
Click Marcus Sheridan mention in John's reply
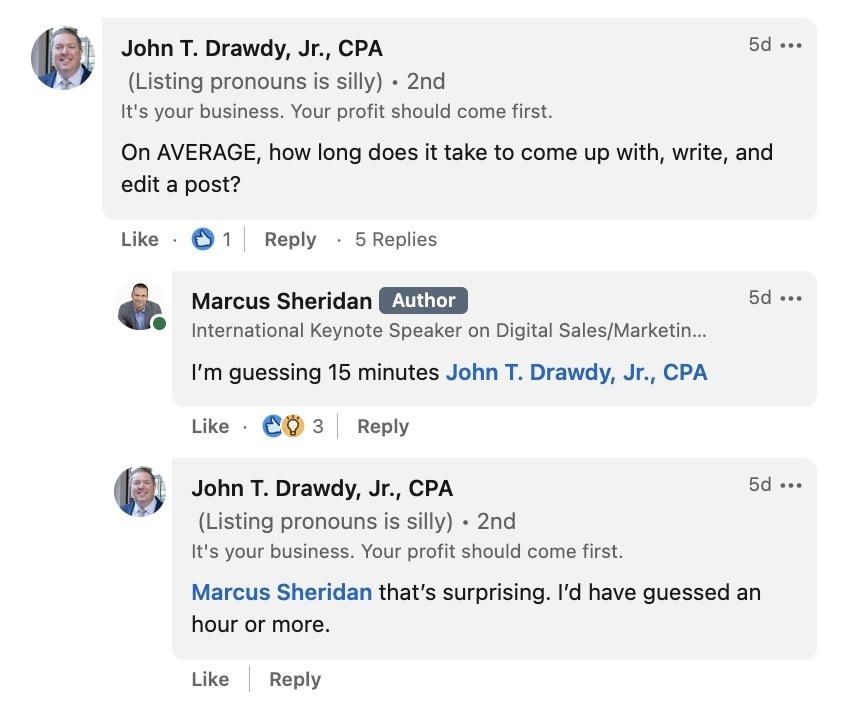coord(281,593)
